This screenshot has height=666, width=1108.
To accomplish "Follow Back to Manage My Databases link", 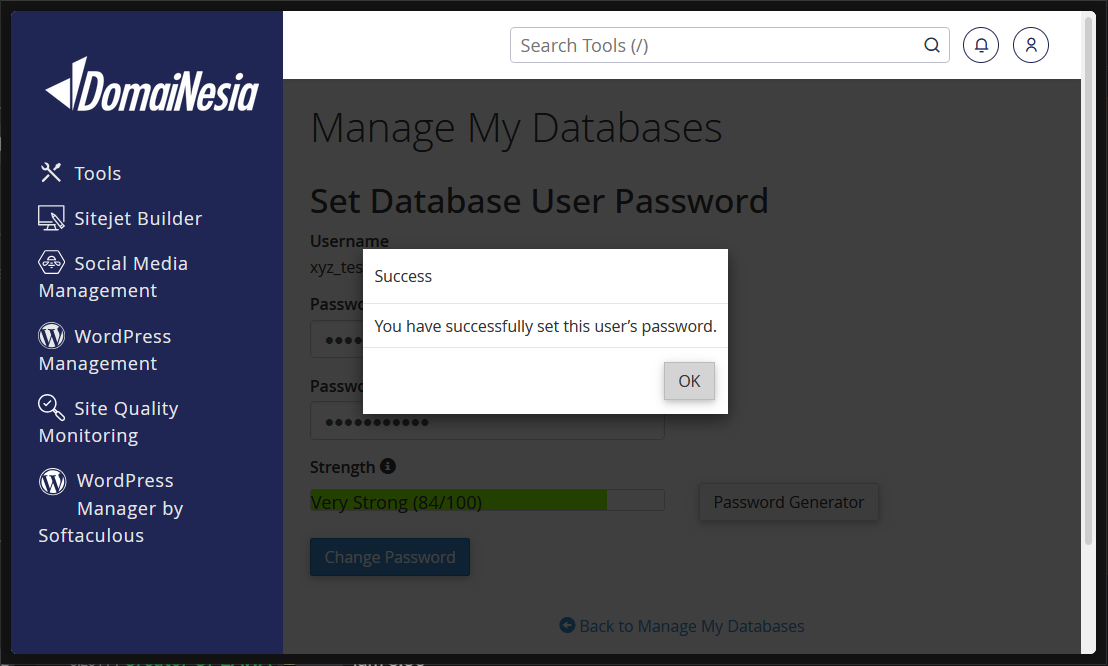I will 681,626.
